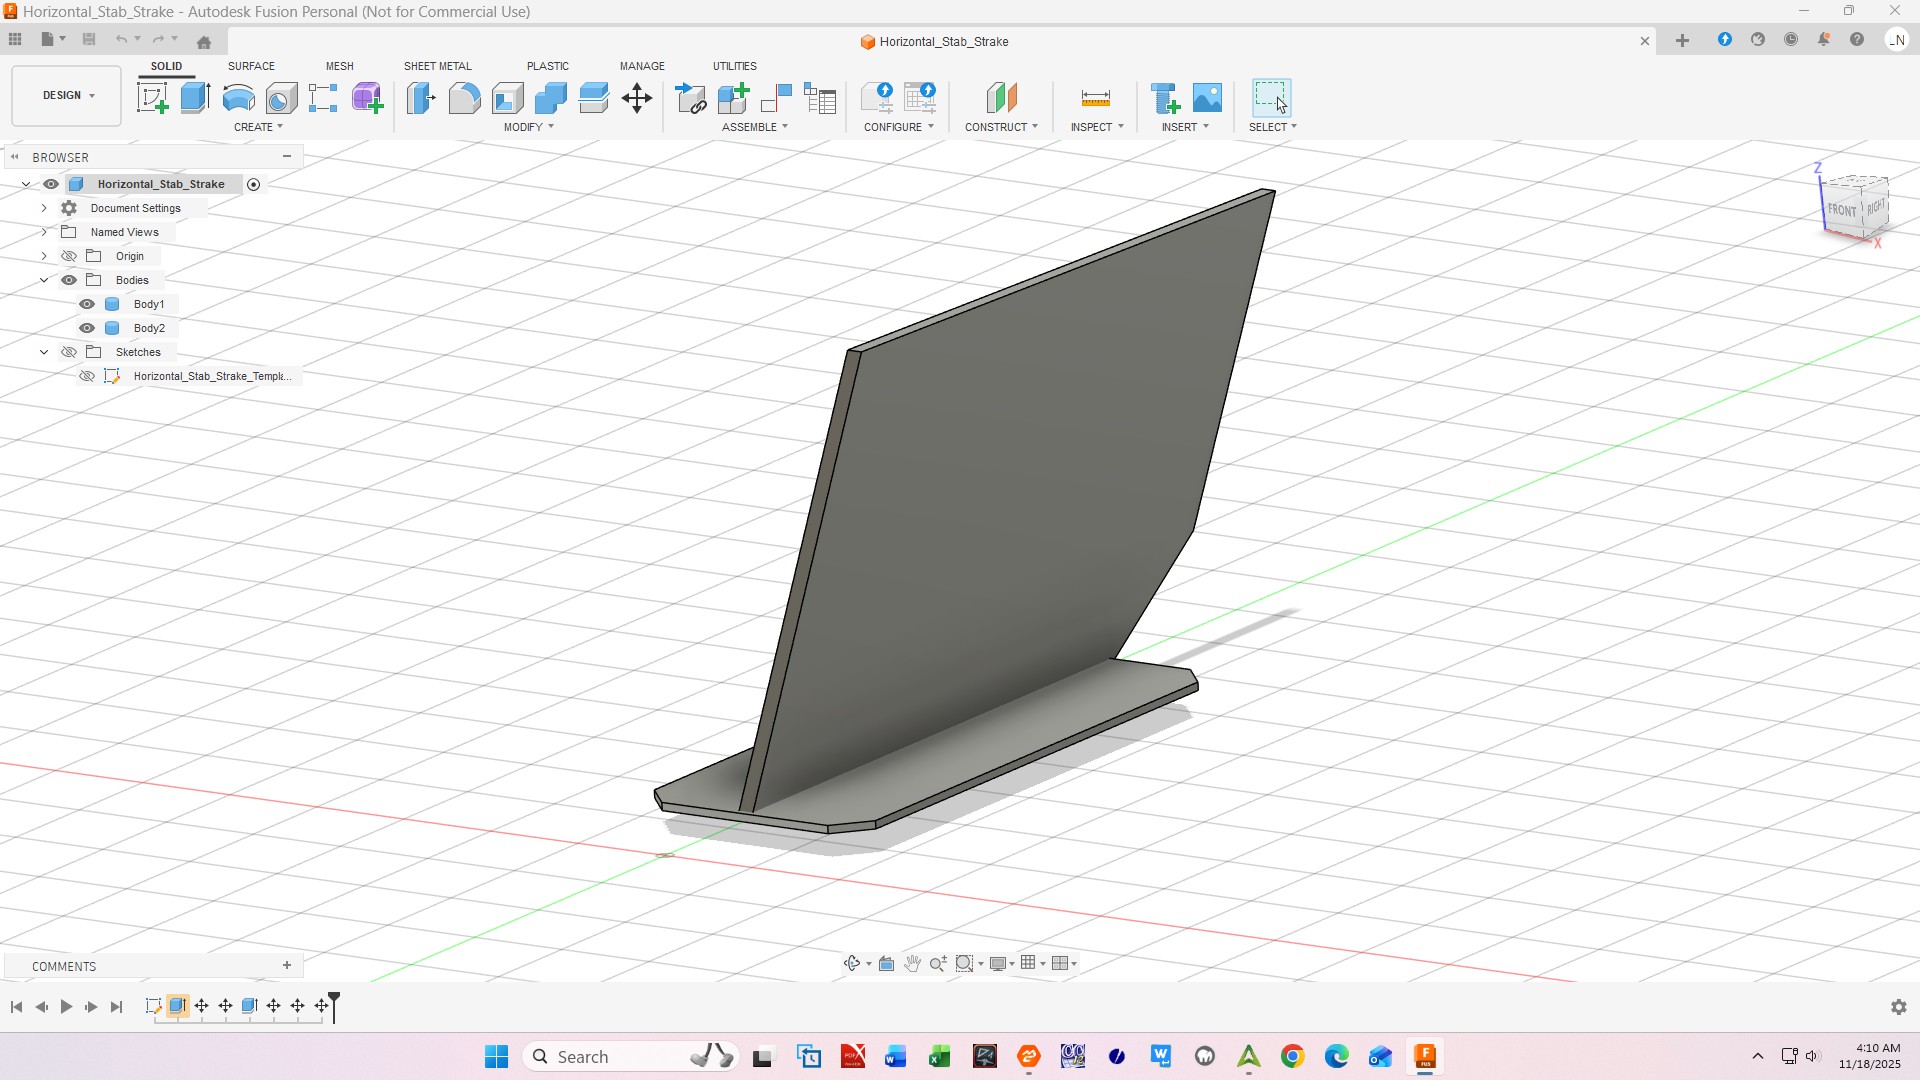
Task: Click the Create Sketch tool icon
Action: [152, 98]
